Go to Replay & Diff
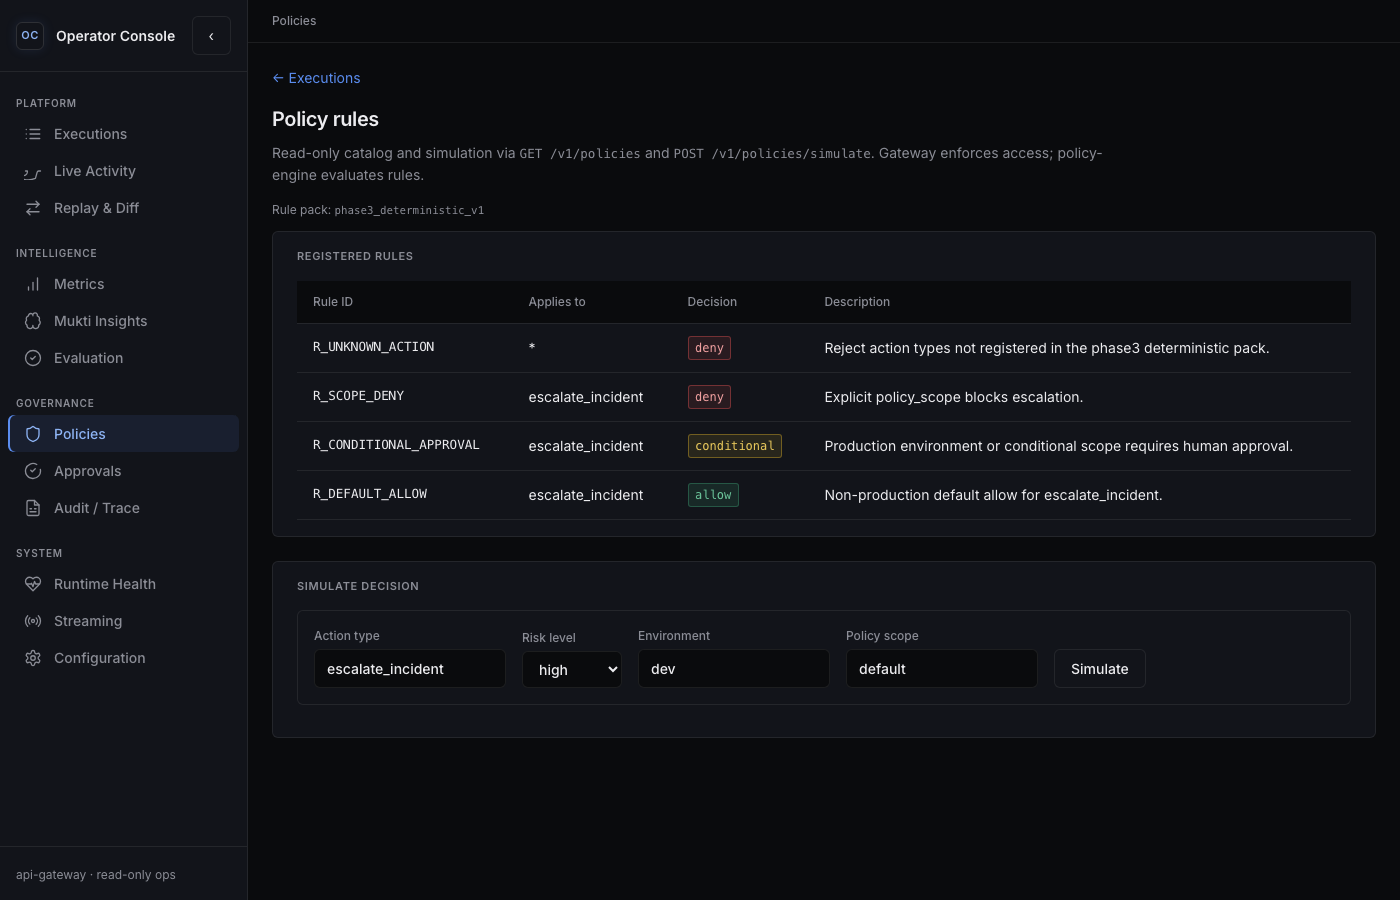Viewport: 1400px width, 900px height. coord(124,208)
